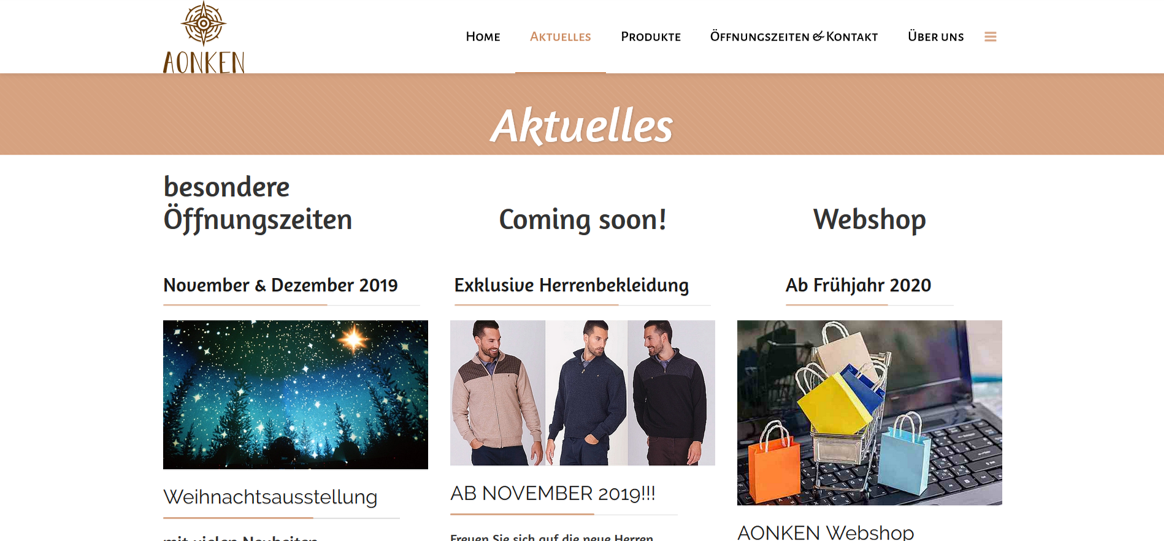Click the Weihnachtsausstellung heading

(270, 496)
